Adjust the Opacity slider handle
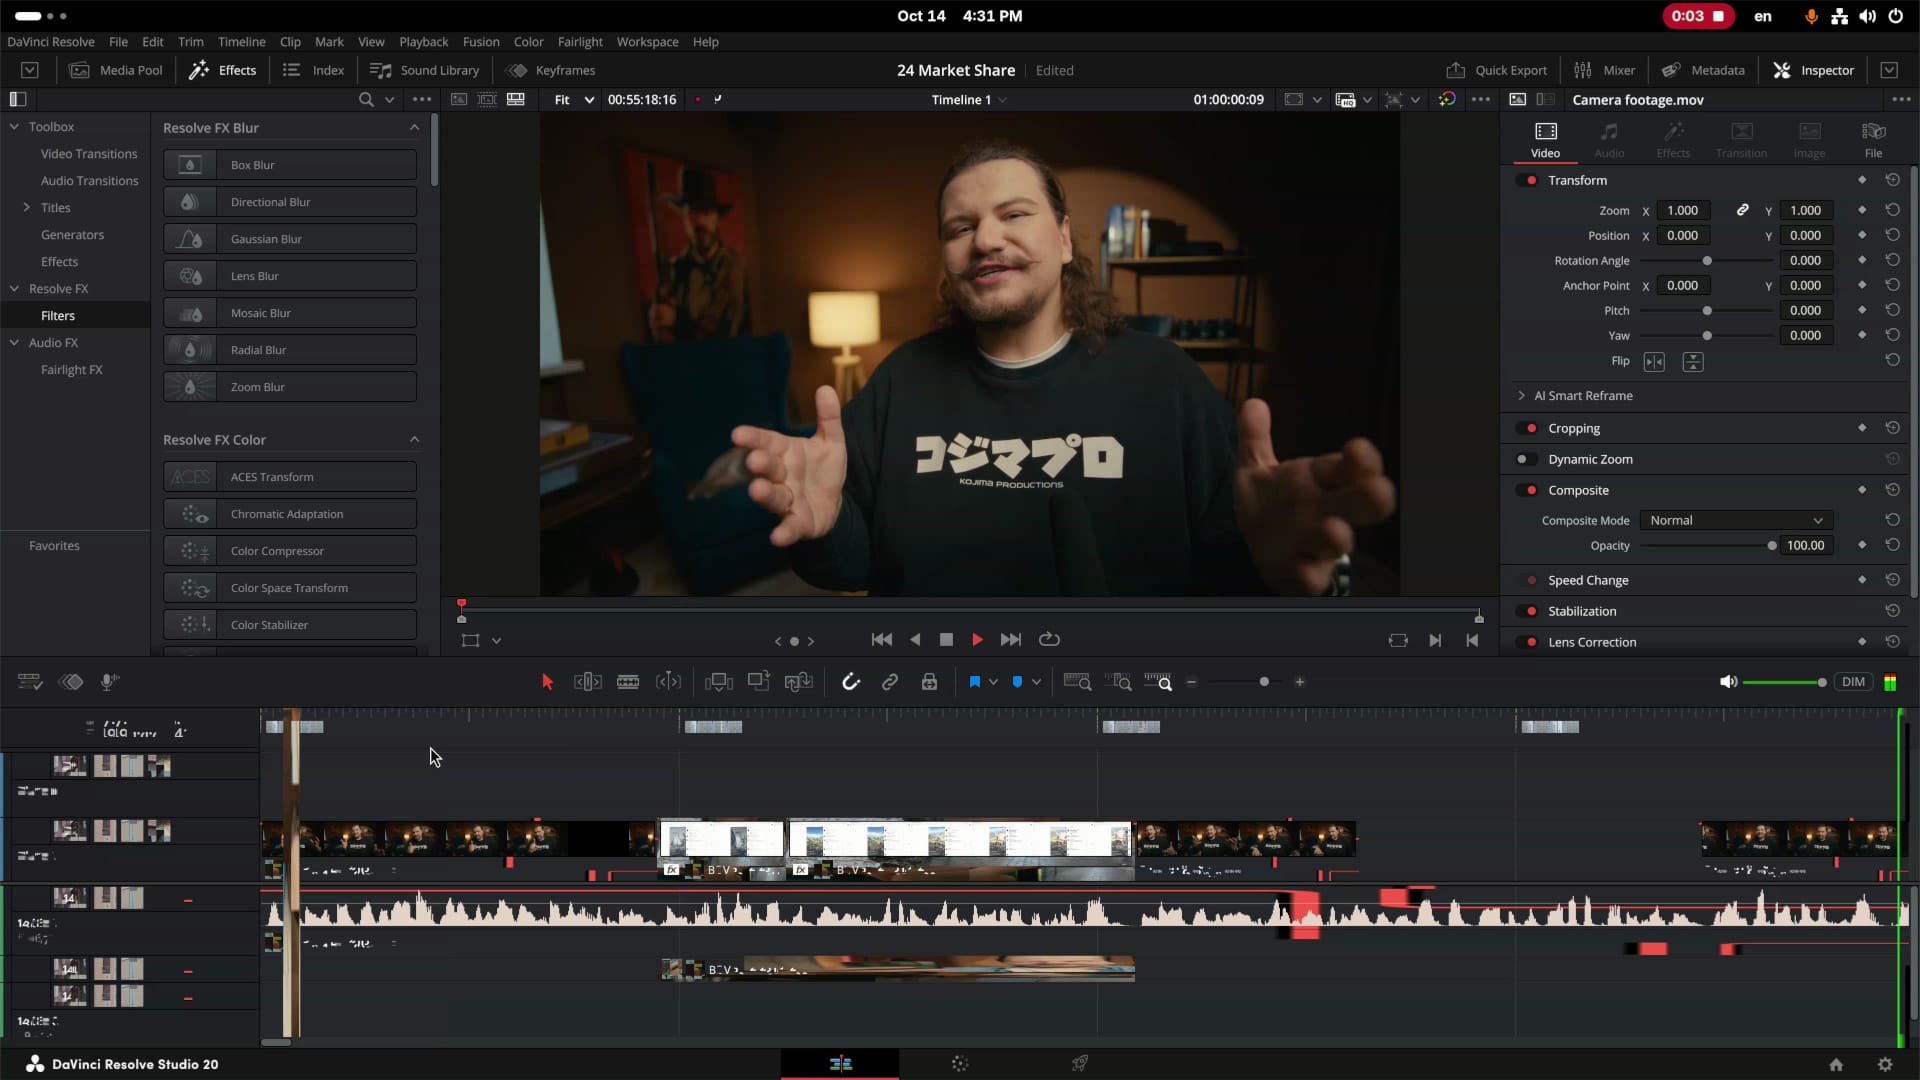Viewport: 1920px width, 1080px height. point(1772,546)
